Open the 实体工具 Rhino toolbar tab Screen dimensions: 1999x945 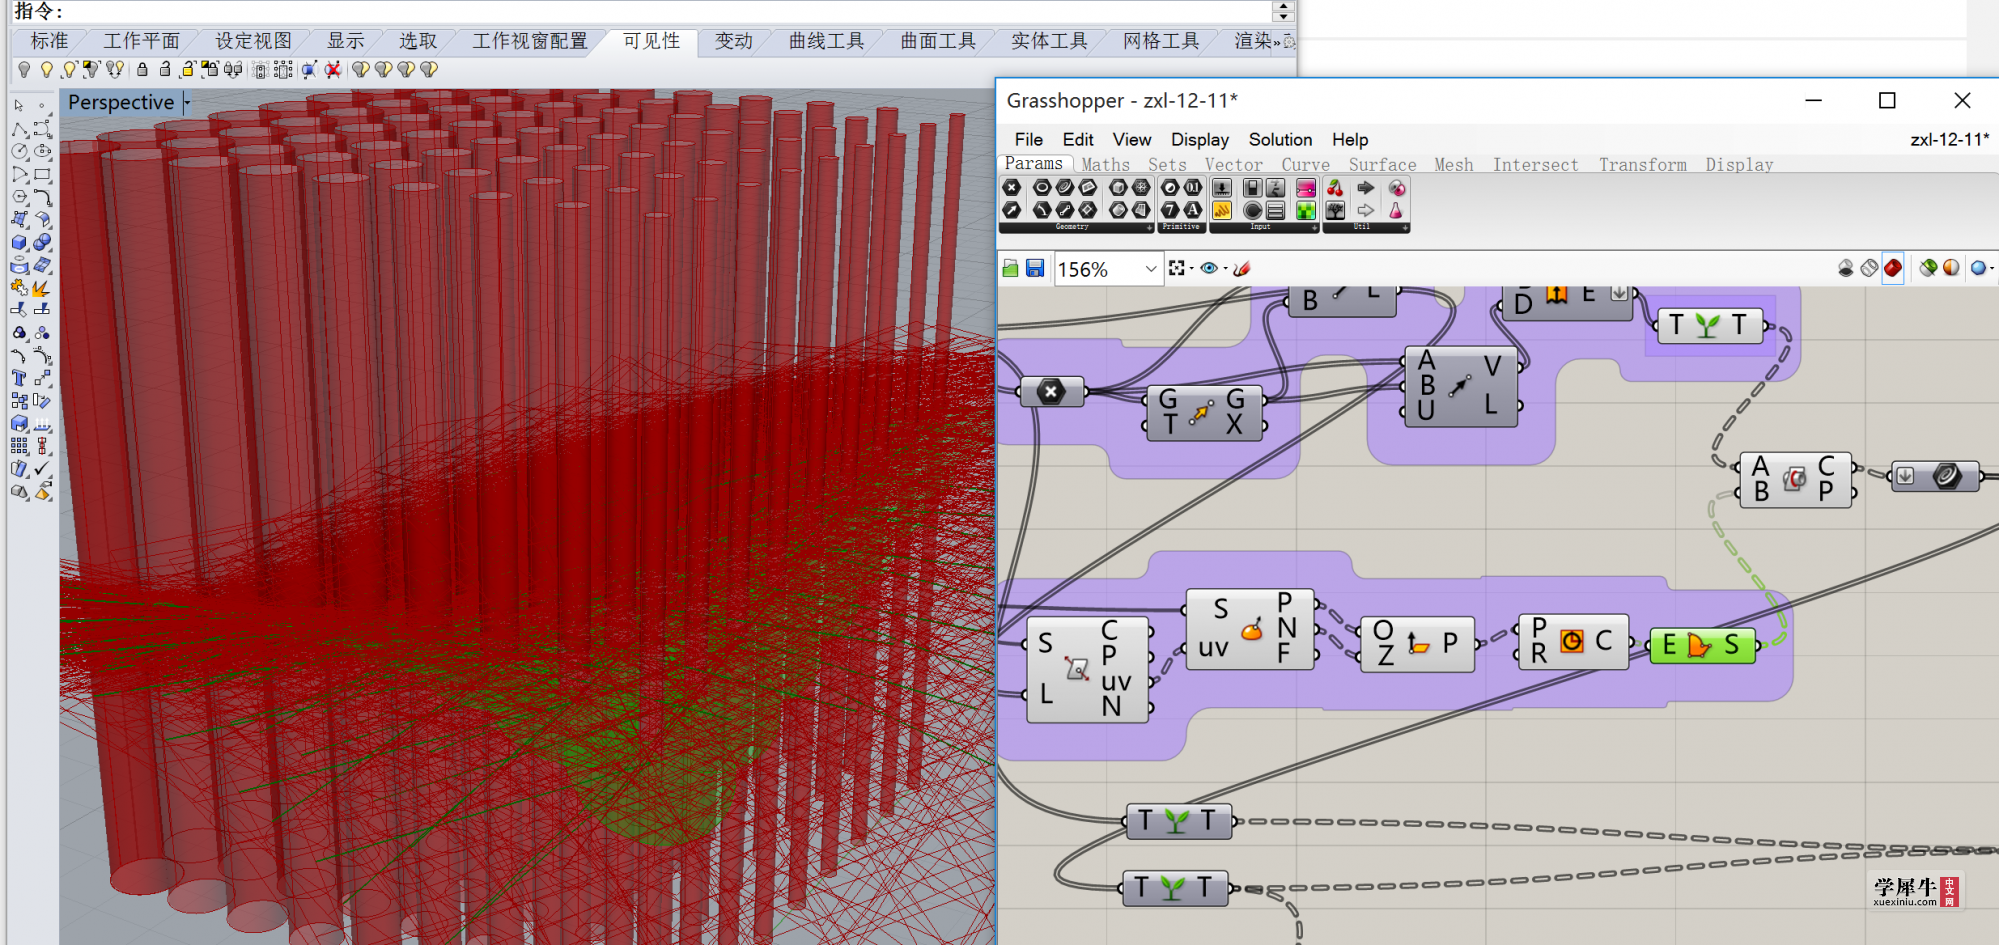[1049, 41]
